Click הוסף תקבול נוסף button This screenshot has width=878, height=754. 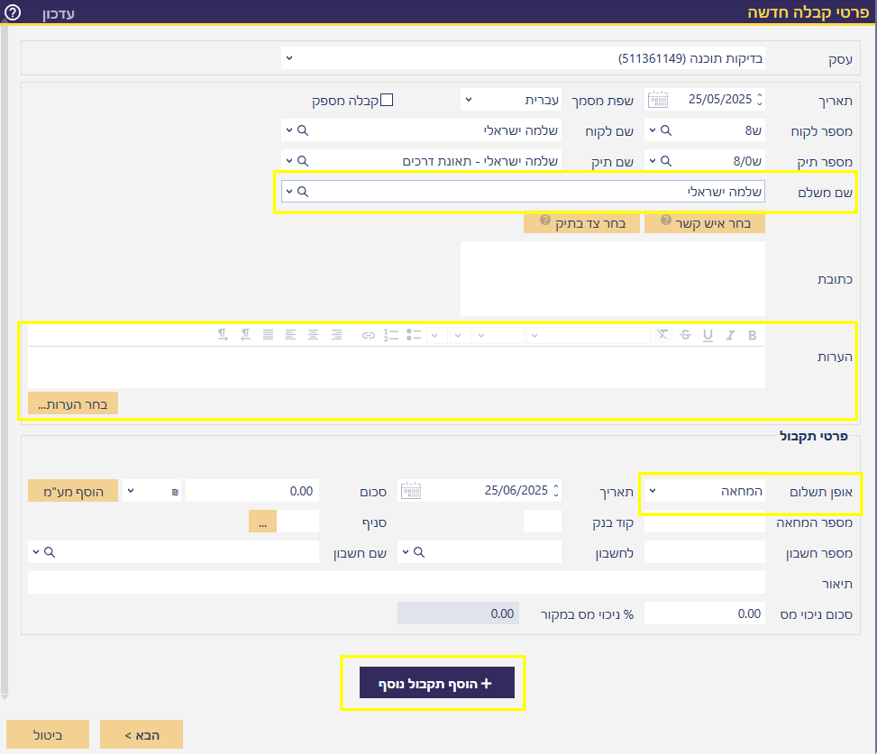point(437,683)
